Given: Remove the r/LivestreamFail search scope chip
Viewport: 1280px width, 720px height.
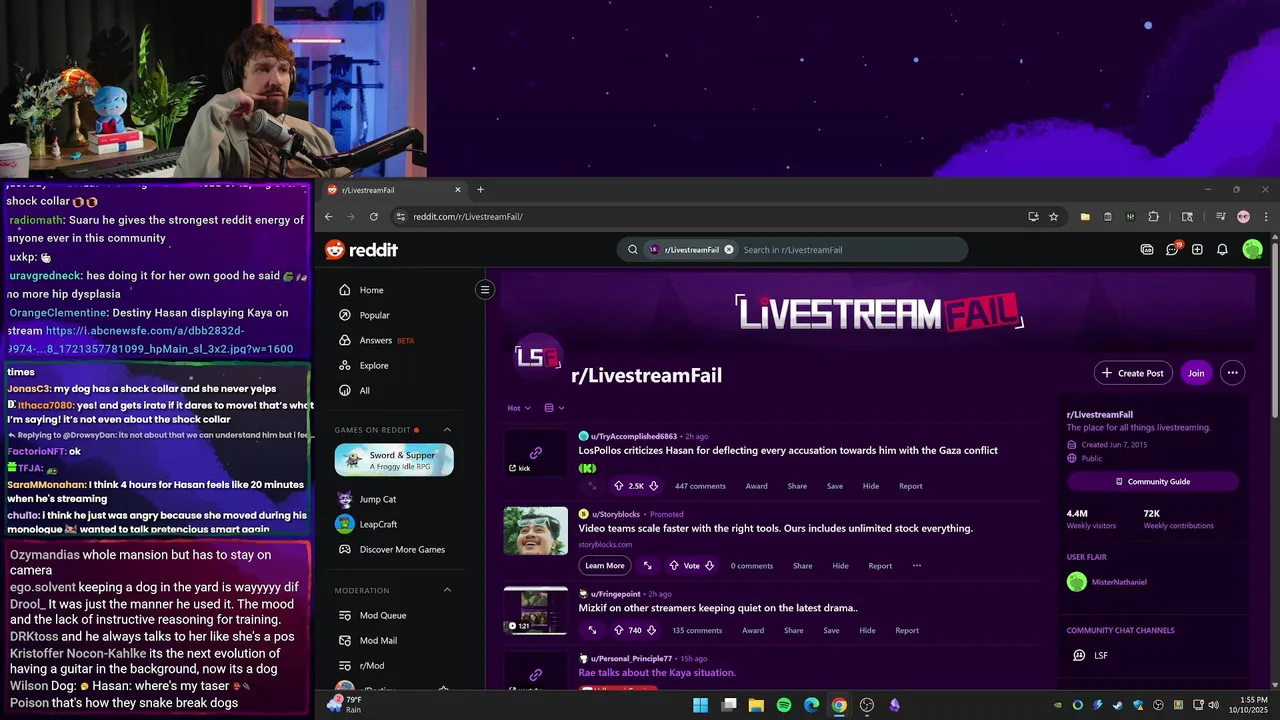Looking at the screenshot, I should (x=729, y=250).
